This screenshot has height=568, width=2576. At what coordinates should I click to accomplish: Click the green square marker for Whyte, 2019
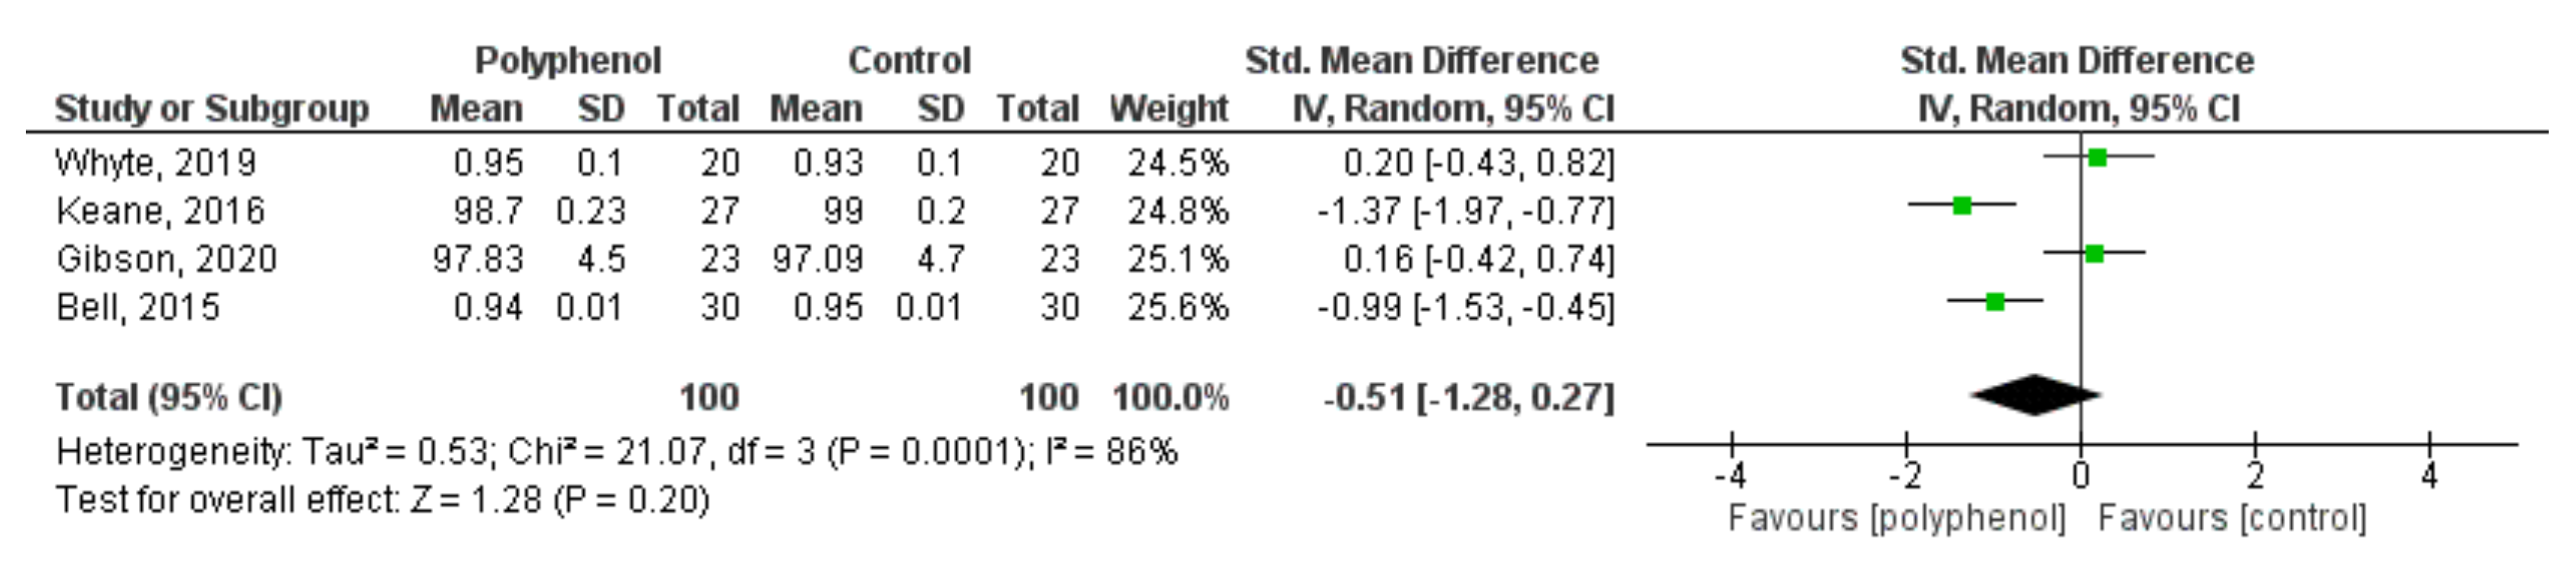[2097, 157]
